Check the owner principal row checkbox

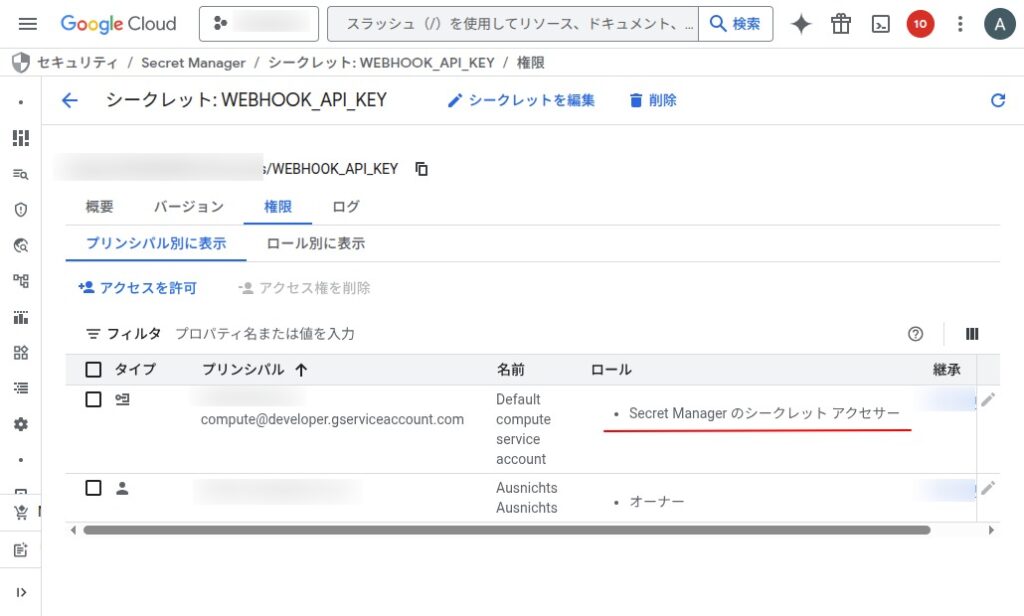[94, 488]
